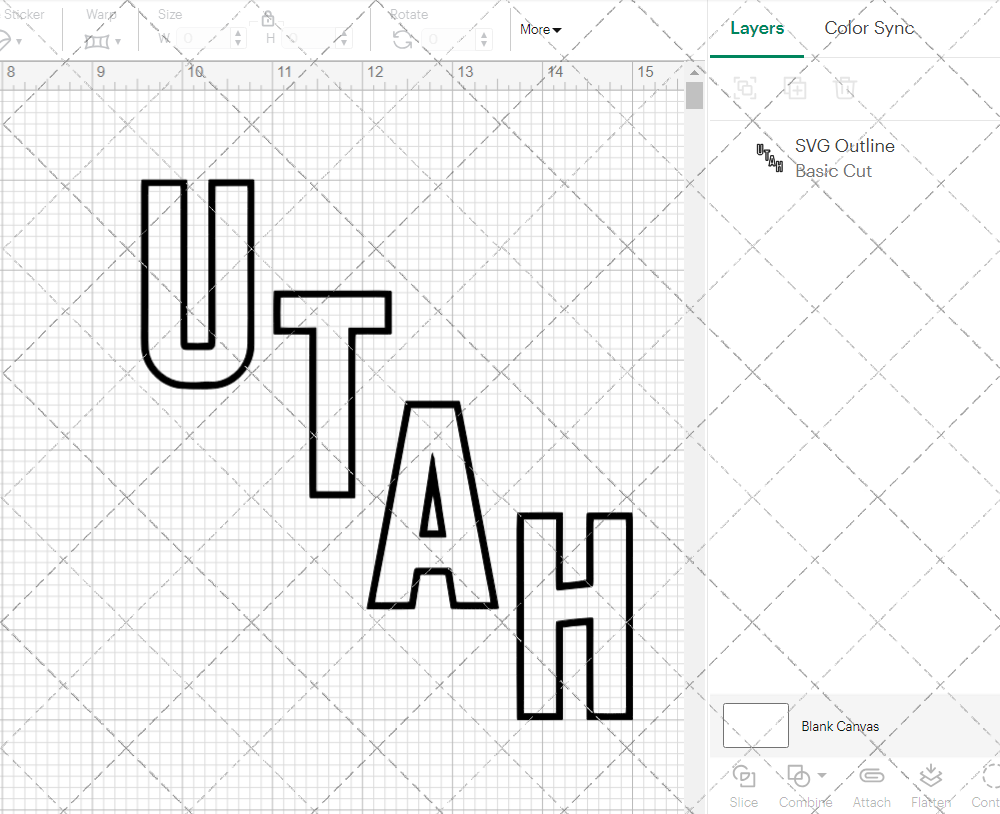This screenshot has width=1000, height=814.
Task: Click the size lock aspect ratio icon
Action: (x=267, y=18)
